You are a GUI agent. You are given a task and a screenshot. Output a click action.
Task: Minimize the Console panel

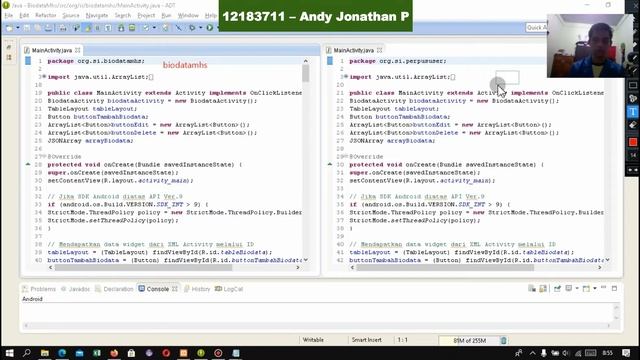pos(604,288)
